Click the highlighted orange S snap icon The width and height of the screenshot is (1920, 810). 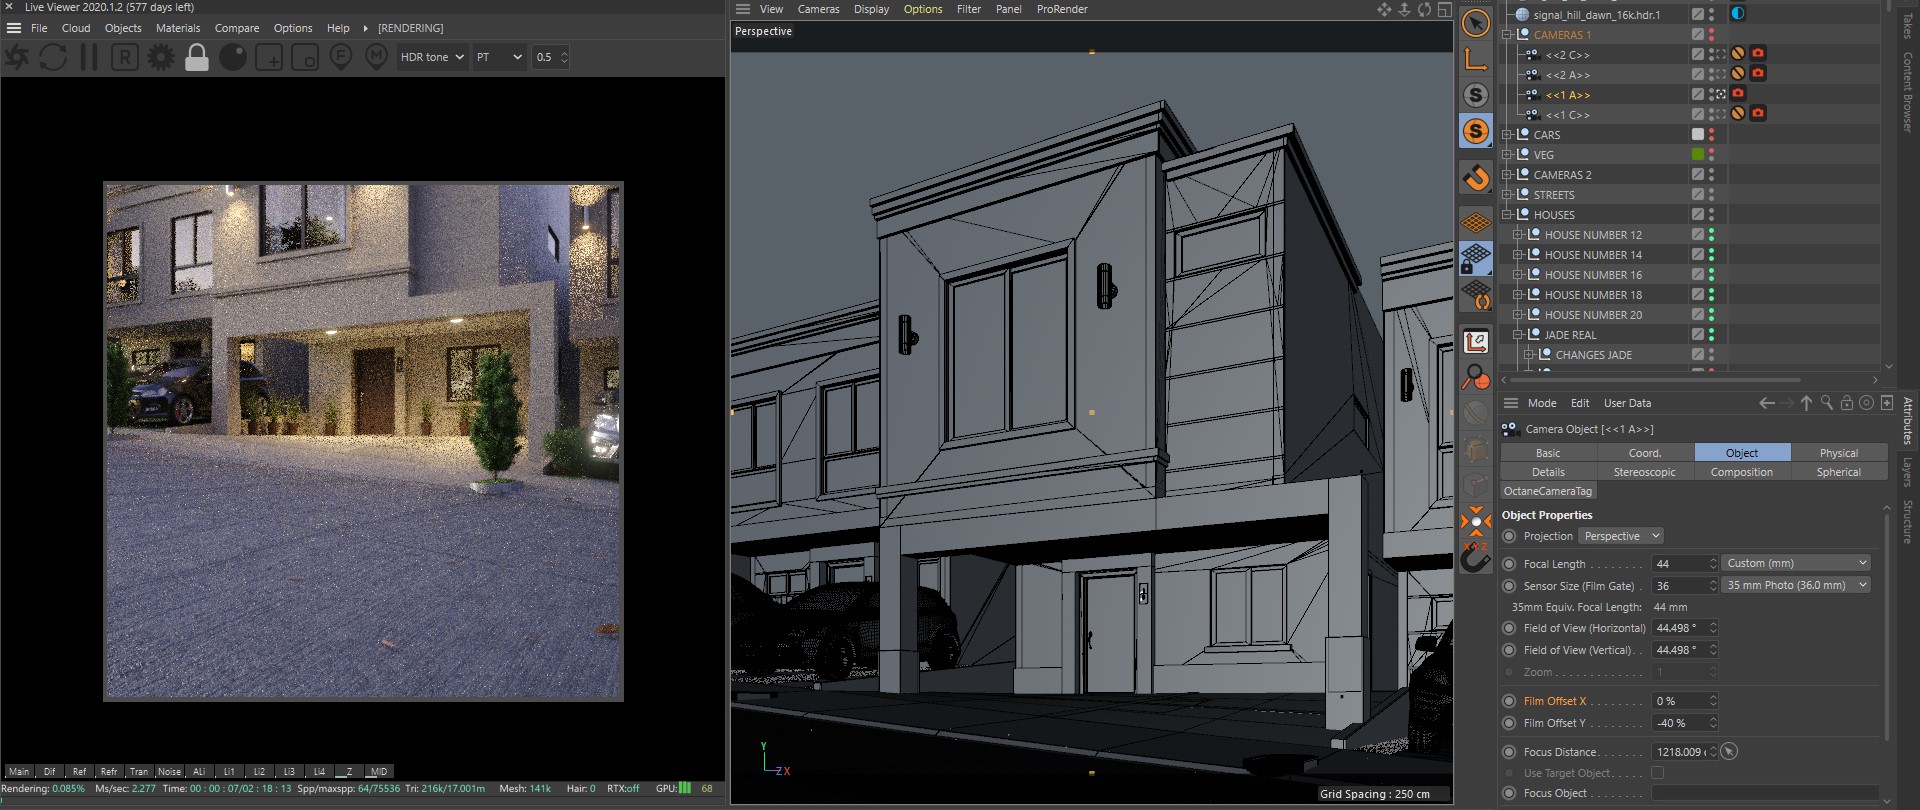coord(1476,131)
